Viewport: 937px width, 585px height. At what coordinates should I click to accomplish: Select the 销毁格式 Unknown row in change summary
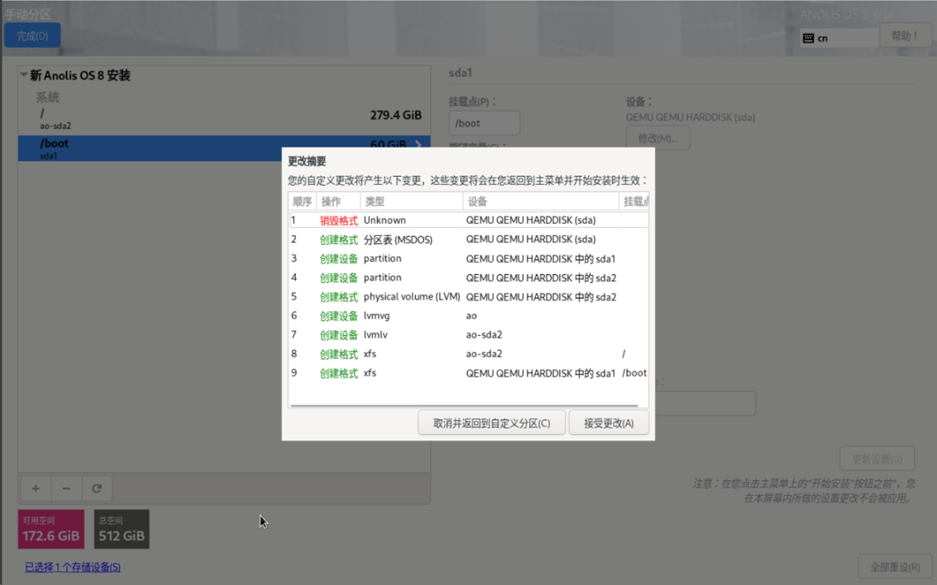(x=450, y=220)
